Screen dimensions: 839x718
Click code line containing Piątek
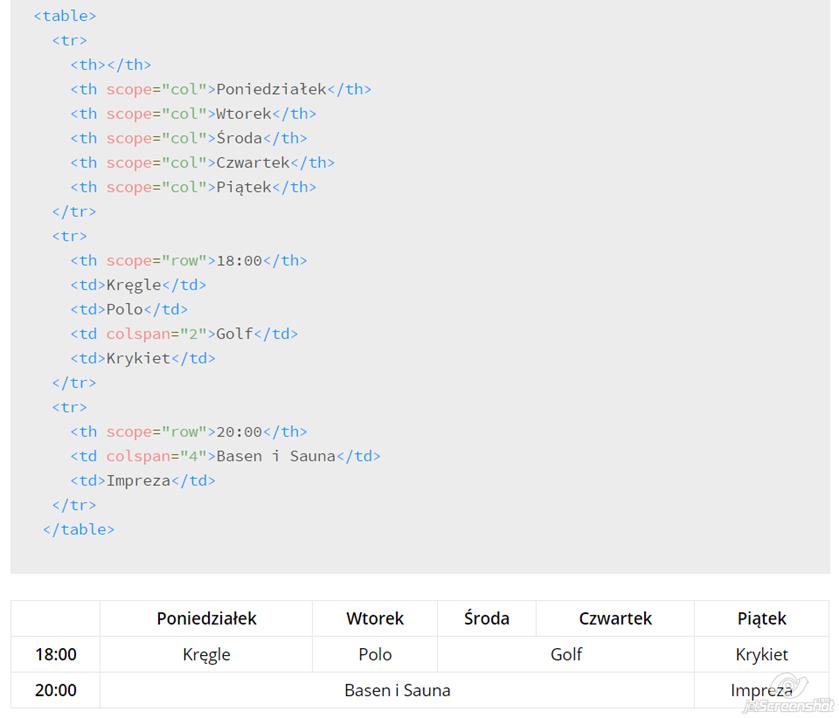tap(193, 187)
